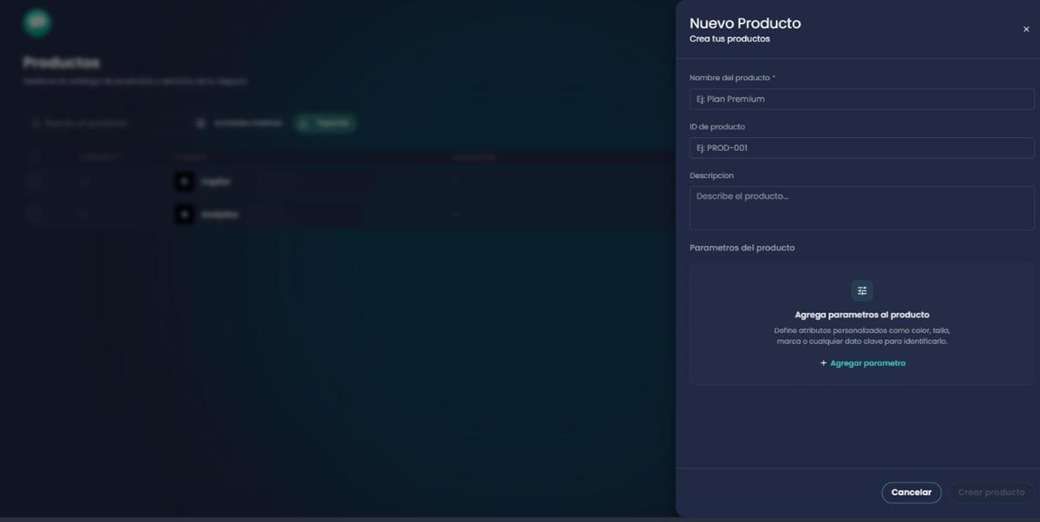Click 'Agrega parametros al producto' text
This screenshot has width=1040, height=522.
(862, 315)
